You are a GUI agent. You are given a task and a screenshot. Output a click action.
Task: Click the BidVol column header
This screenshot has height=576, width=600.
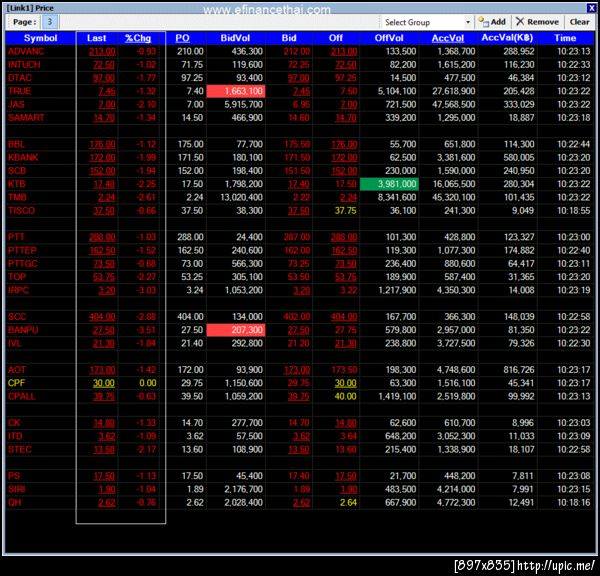(x=235, y=38)
